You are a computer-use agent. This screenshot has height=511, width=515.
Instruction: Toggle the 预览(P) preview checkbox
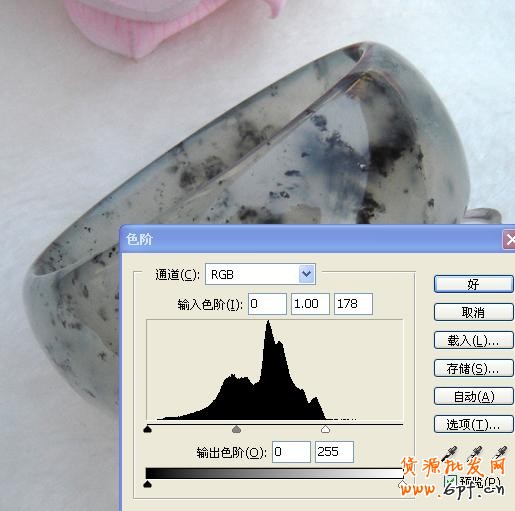(450, 482)
